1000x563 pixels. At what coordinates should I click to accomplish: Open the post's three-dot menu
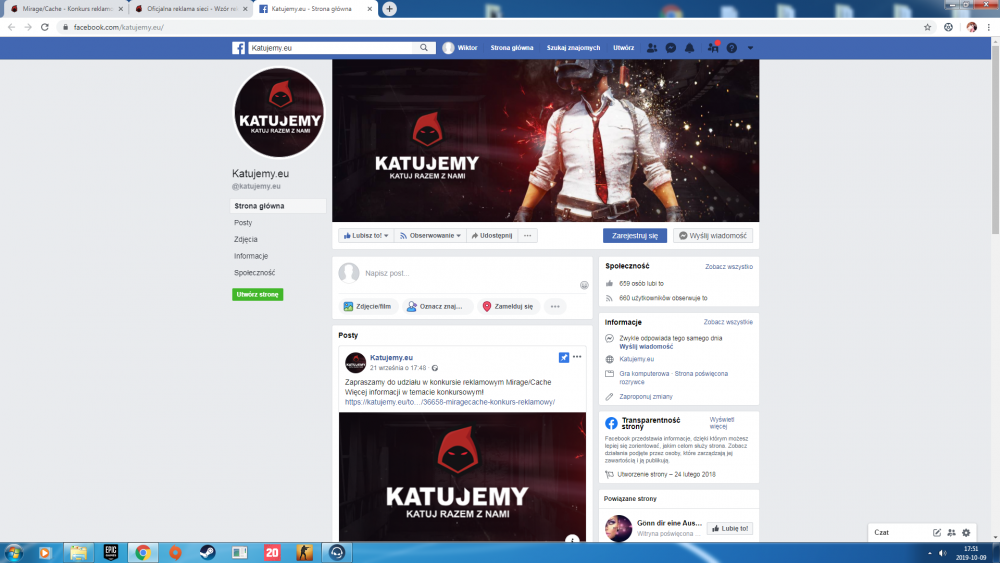577,357
